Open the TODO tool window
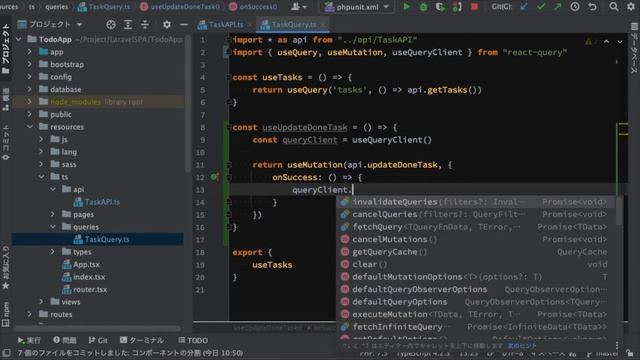The width and height of the screenshot is (640, 360). click(x=193, y=340)
